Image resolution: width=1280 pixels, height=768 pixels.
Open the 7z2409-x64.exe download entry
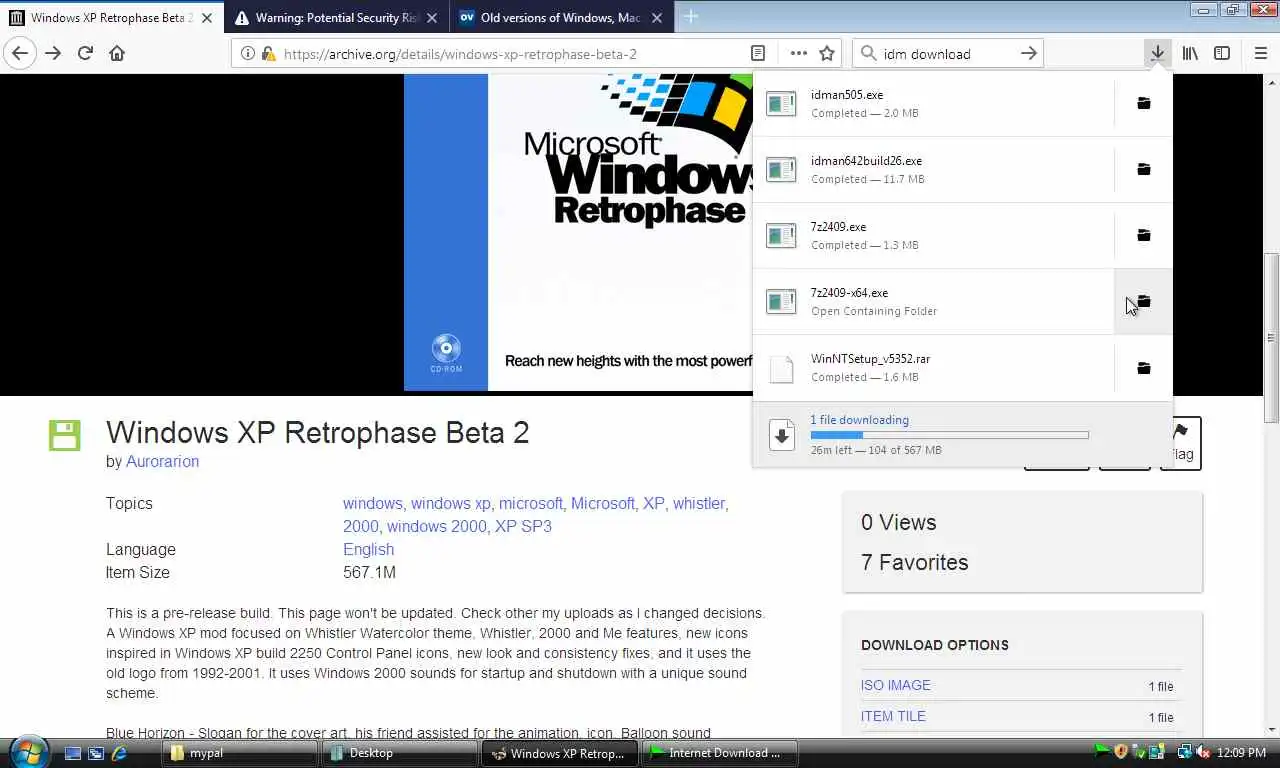click(x=933, y=301)
